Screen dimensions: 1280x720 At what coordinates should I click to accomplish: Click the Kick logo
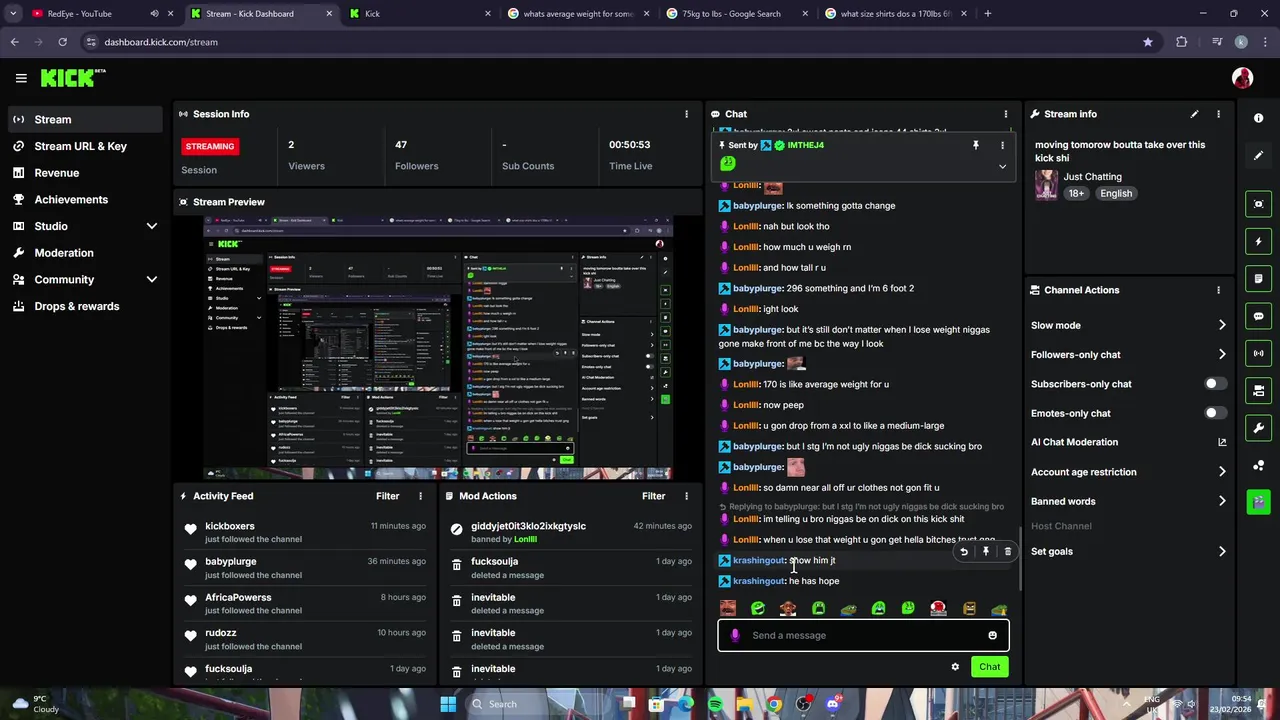(73, 78)
